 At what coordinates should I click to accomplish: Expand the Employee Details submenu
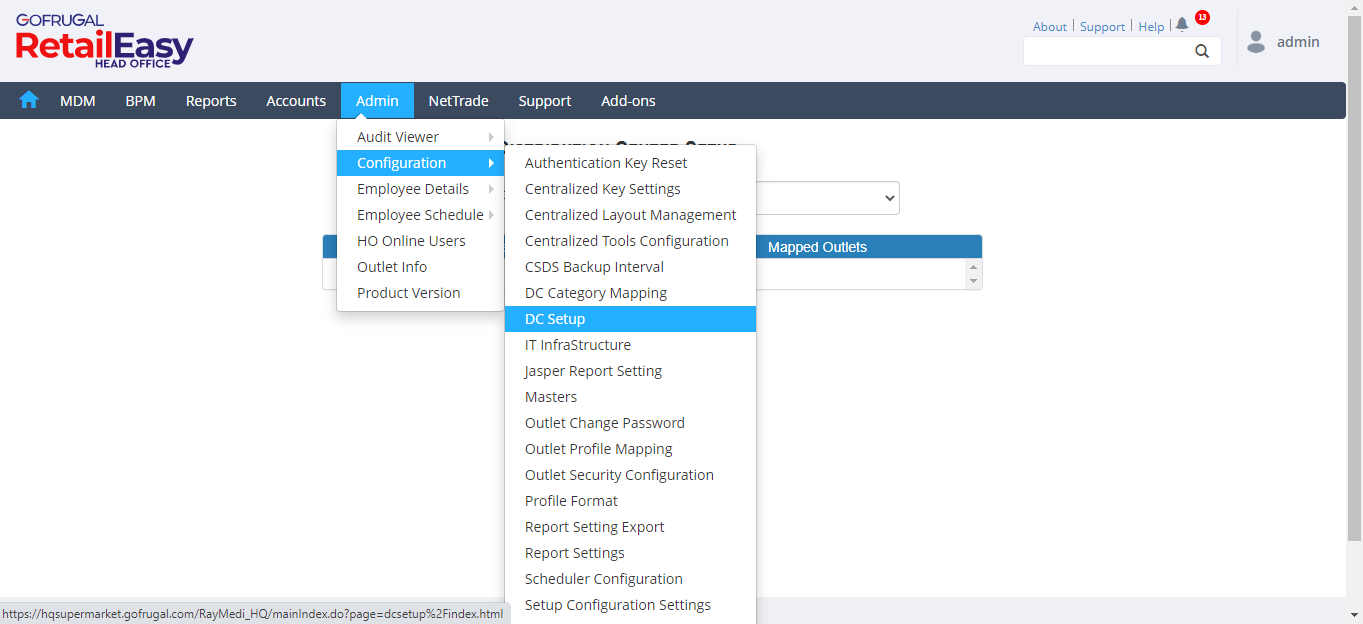tap(420, 189)
